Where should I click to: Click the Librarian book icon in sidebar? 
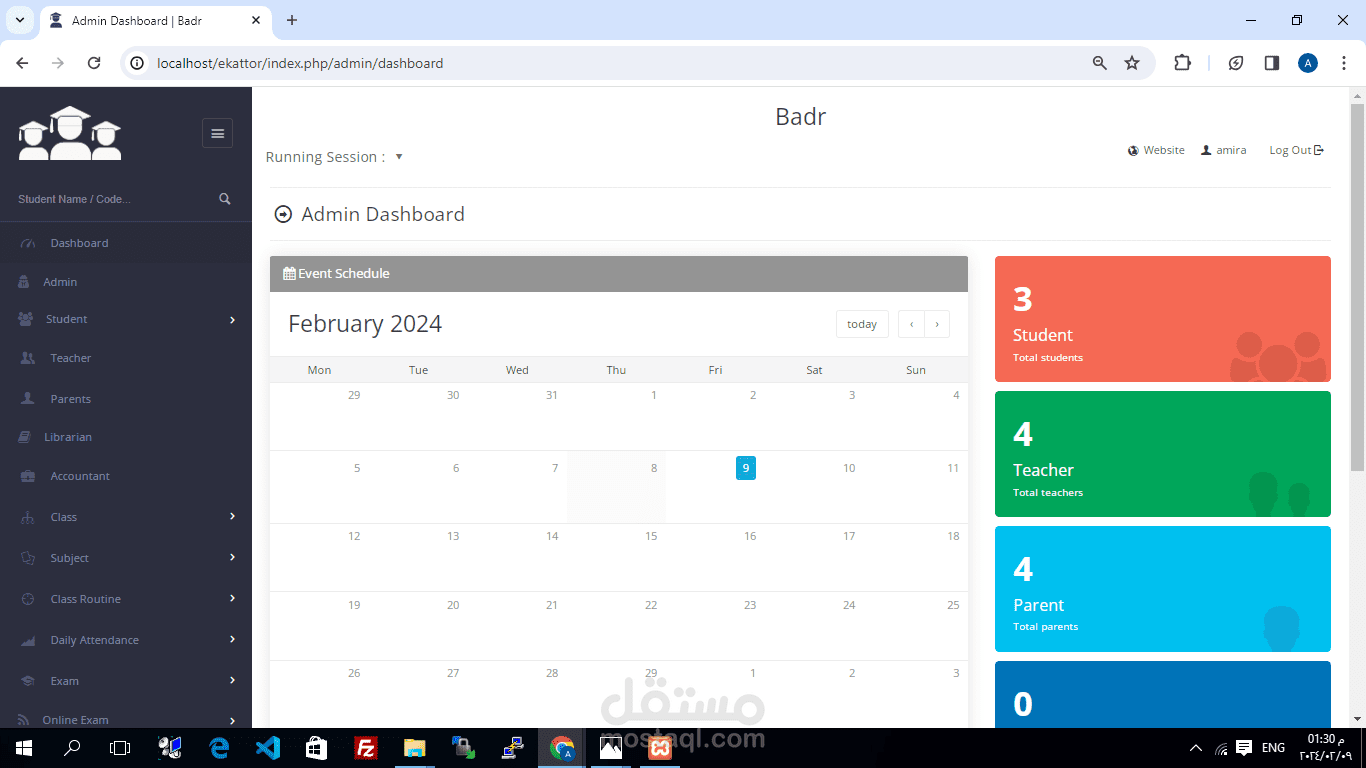point(25,437)
